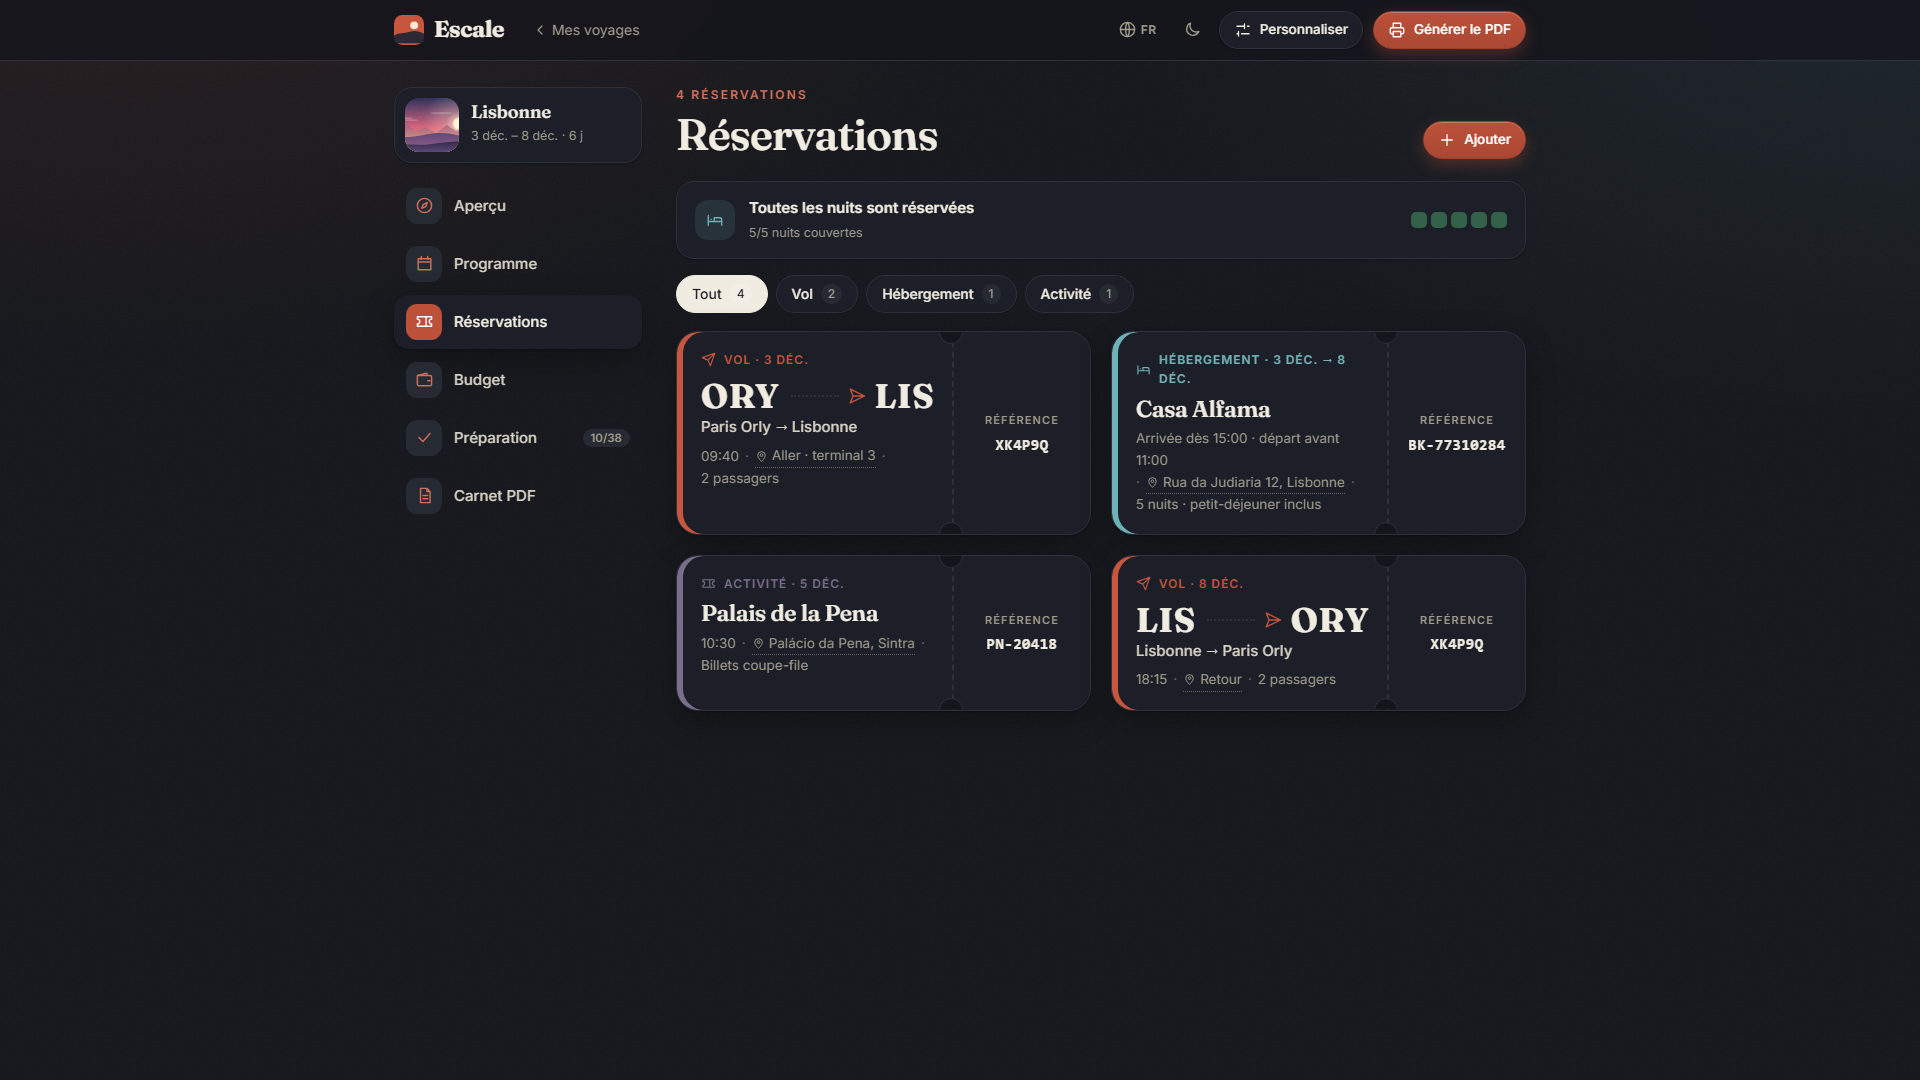This screenshot has width=1920, height=1080.
Task: Click the green covered-nights indicator dots
Action: [x=1458, y=220]
